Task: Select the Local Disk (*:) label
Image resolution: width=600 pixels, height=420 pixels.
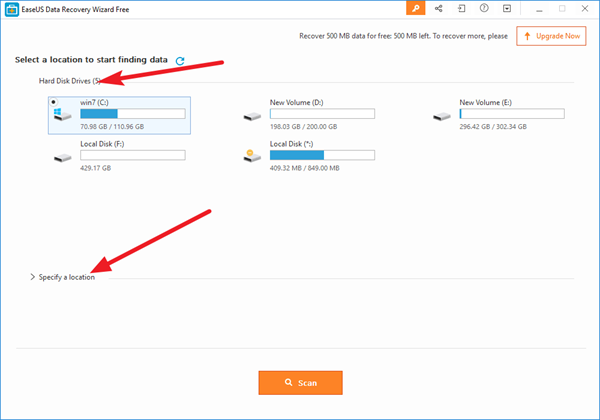Action: pos(292,144)
